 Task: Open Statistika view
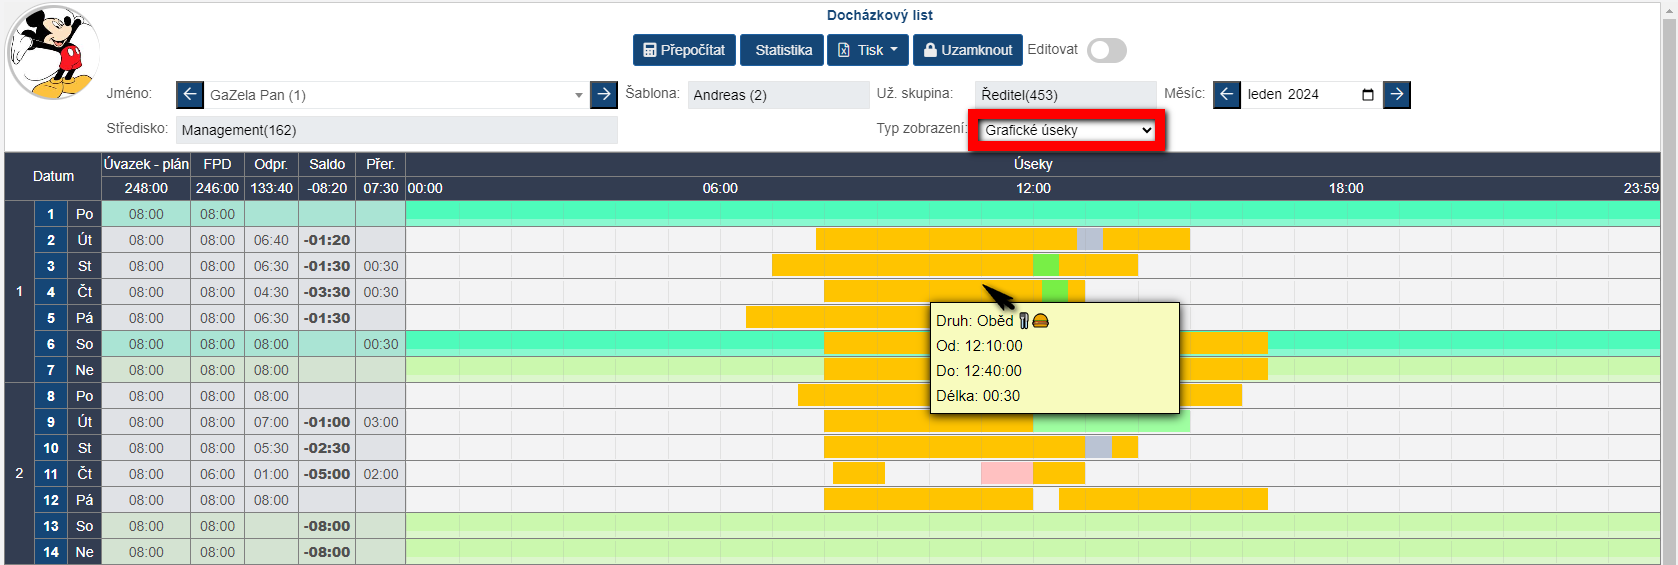point(783,50)
